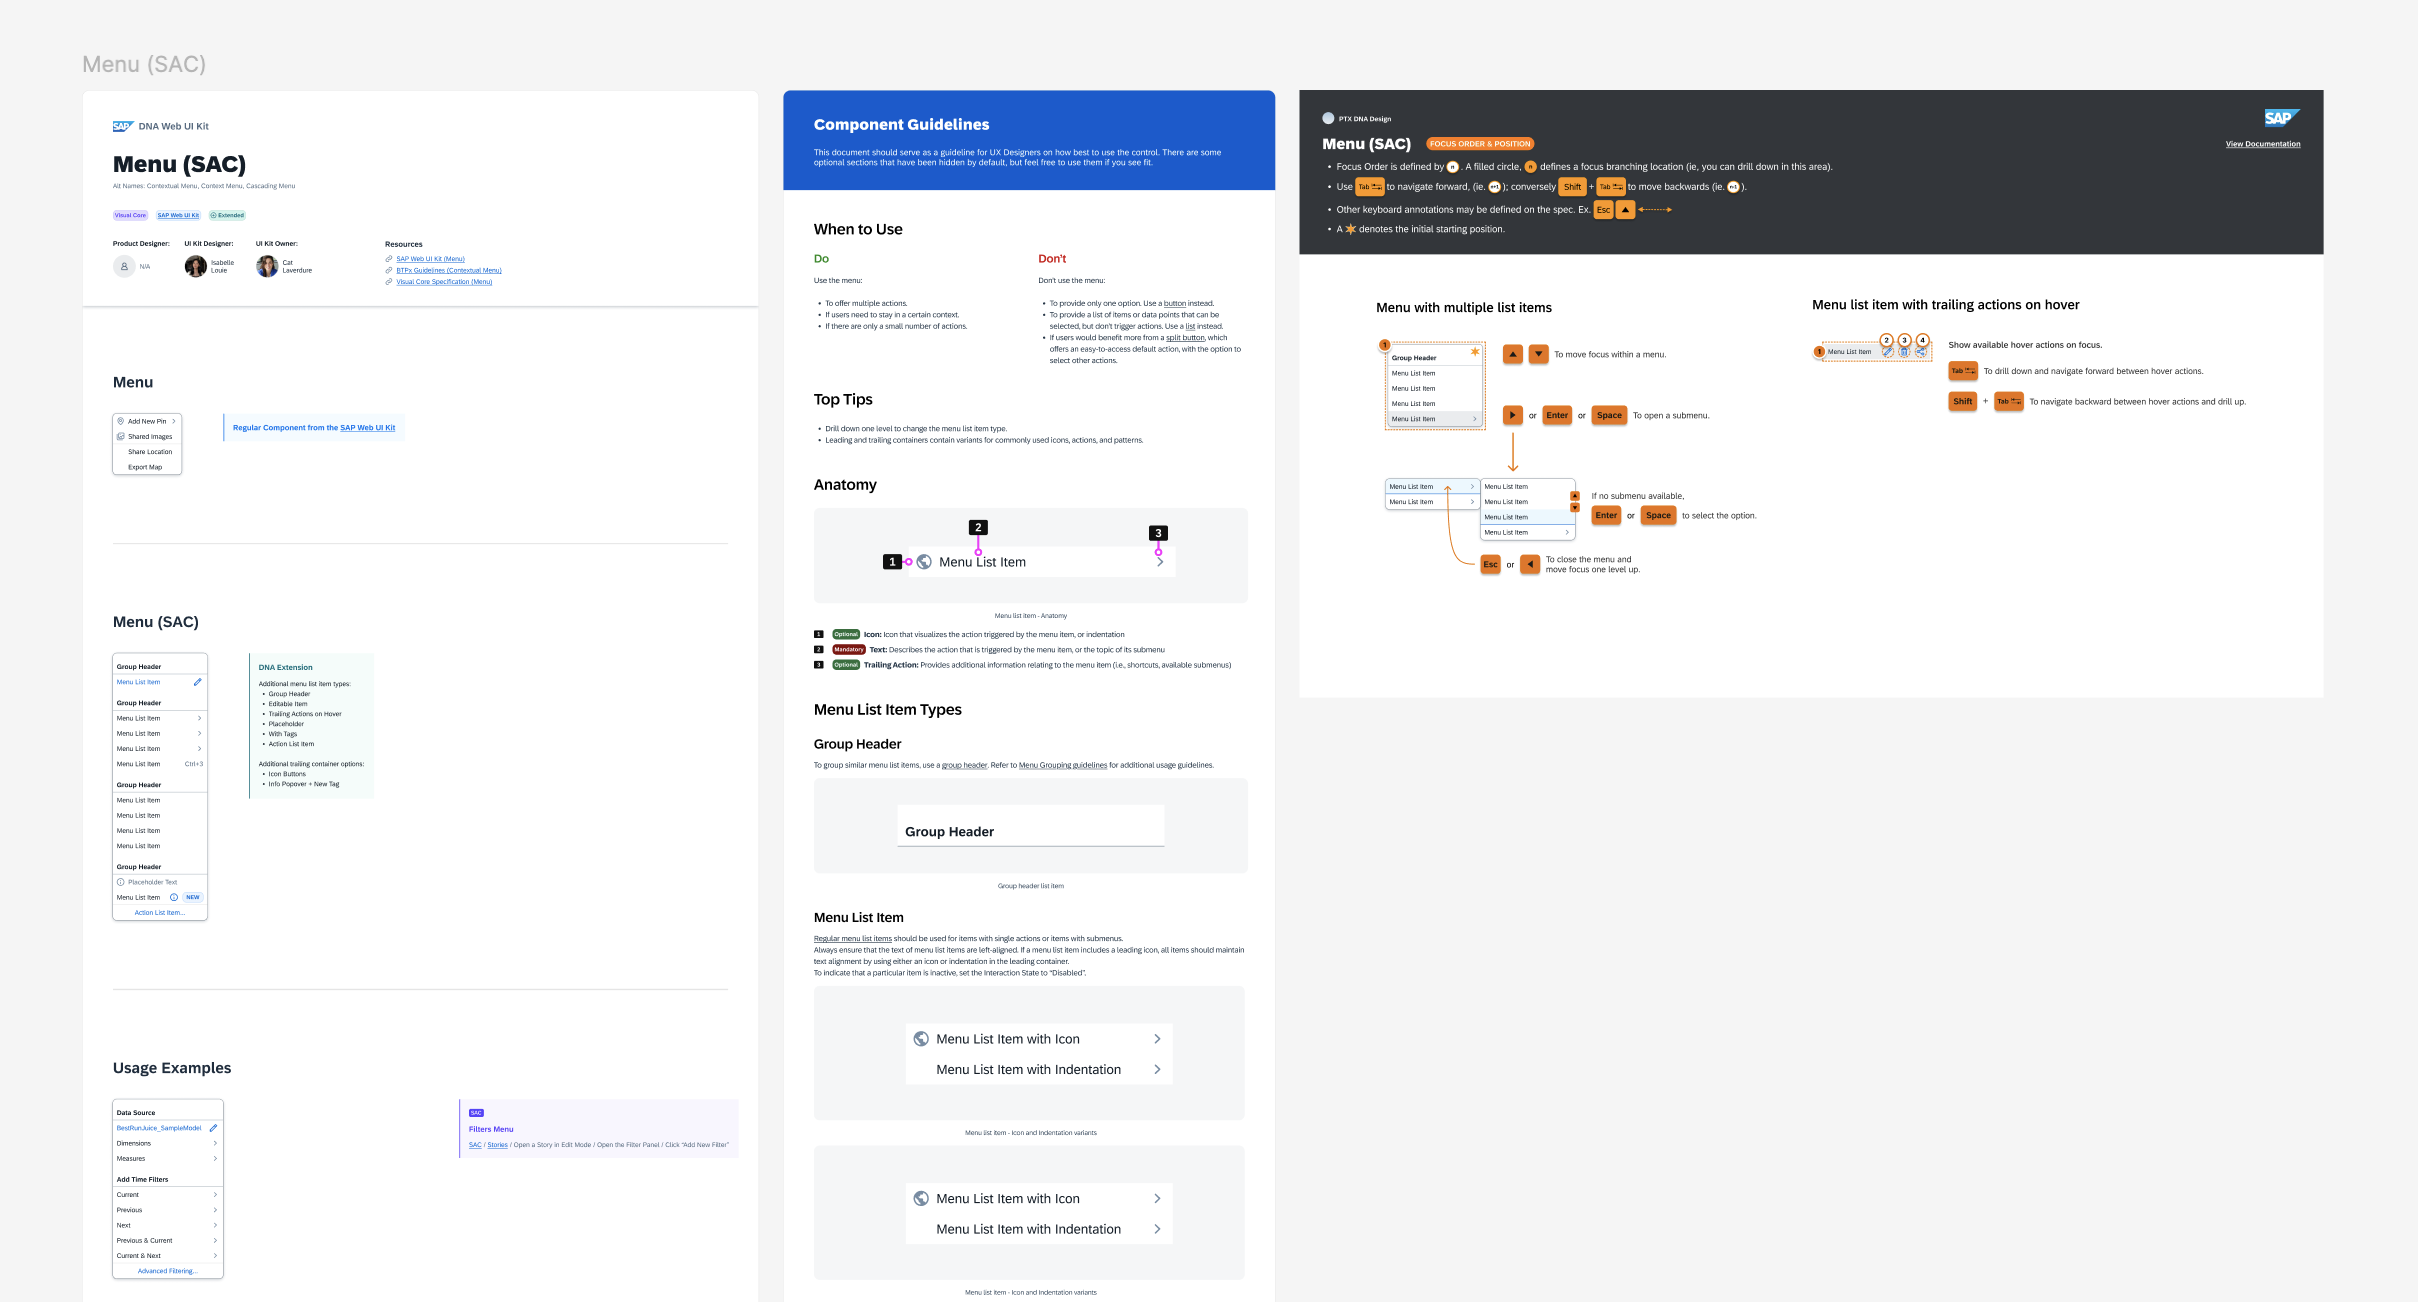2418x1302 pixels.
Task: Open the BTPx Guidelines (Contextual Menu) link
Action: (448, 270)
